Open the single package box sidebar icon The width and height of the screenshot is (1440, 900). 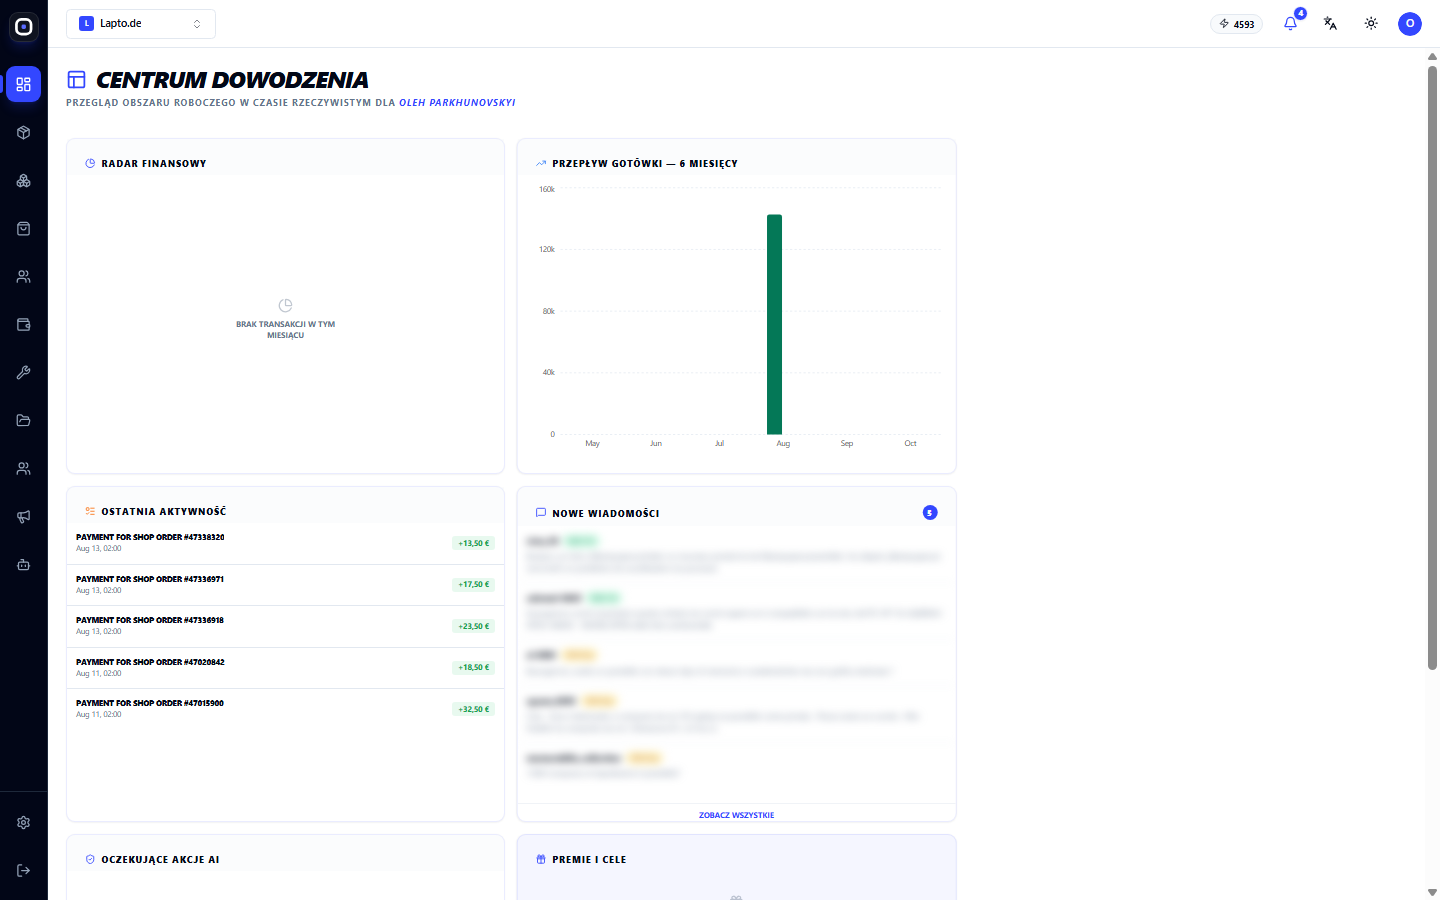click(x=24, y=133)
